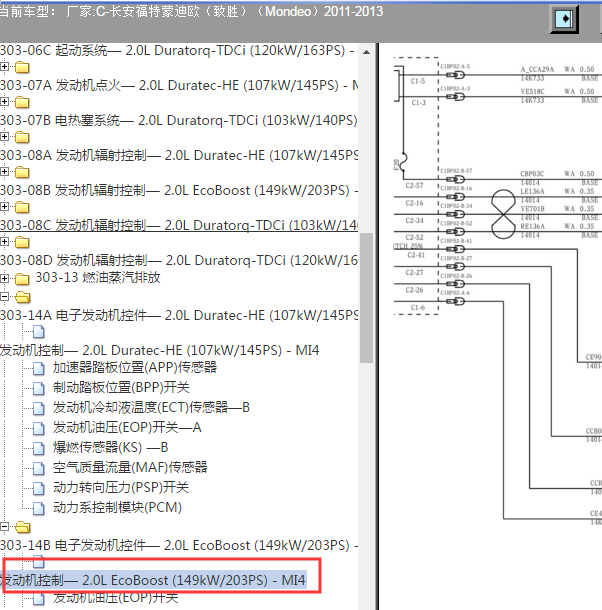Open 发动机油压(EOP)开关—A document icon
This screenshot has width=602, height=610.
(x=39, y=428)
